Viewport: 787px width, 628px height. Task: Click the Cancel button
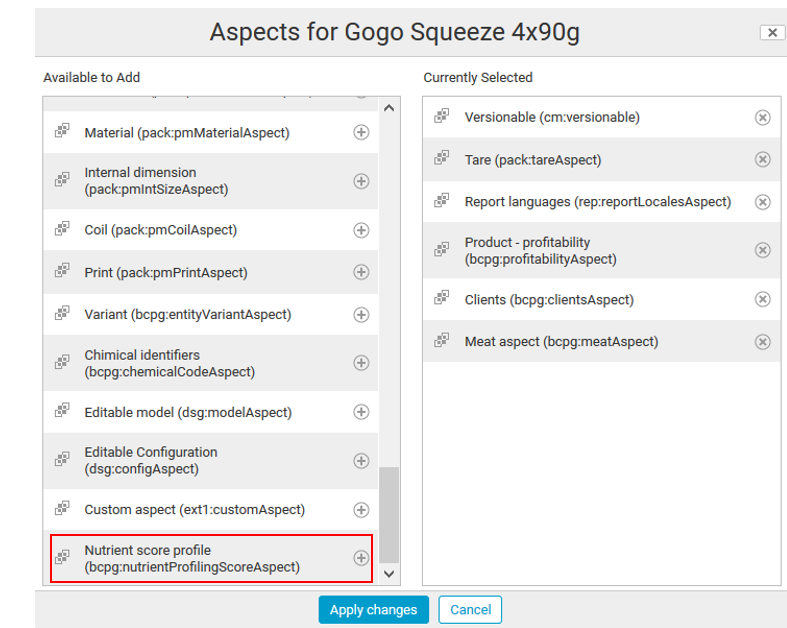pos(470,610)
